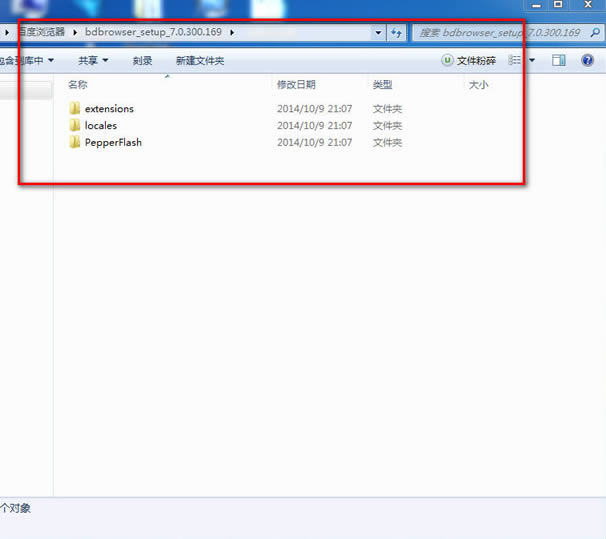The width and height of the screenshot is (606, 539).
Task: Click the change view icon
Action: [x=514, y=60]
